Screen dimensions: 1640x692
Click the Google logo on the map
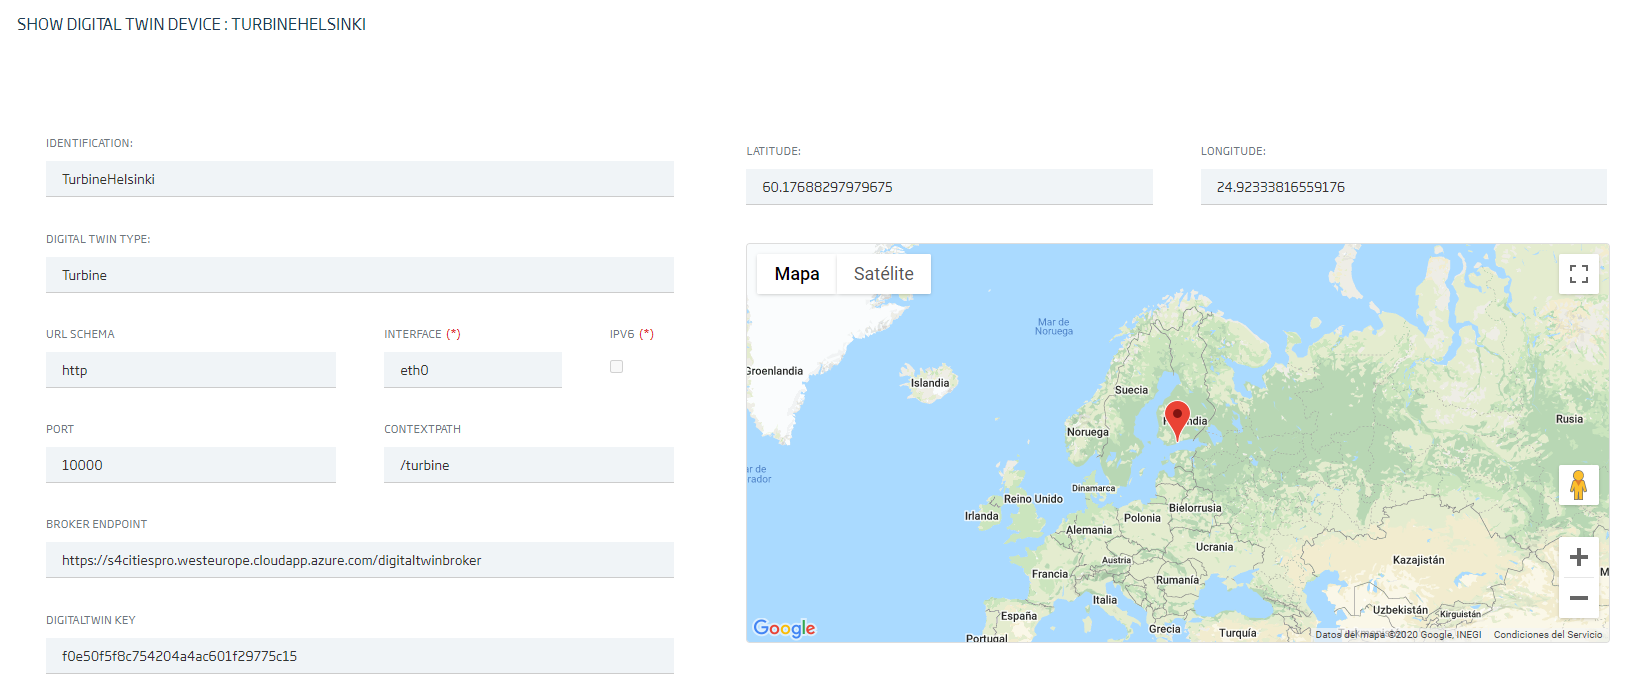[x=784, y=628]
